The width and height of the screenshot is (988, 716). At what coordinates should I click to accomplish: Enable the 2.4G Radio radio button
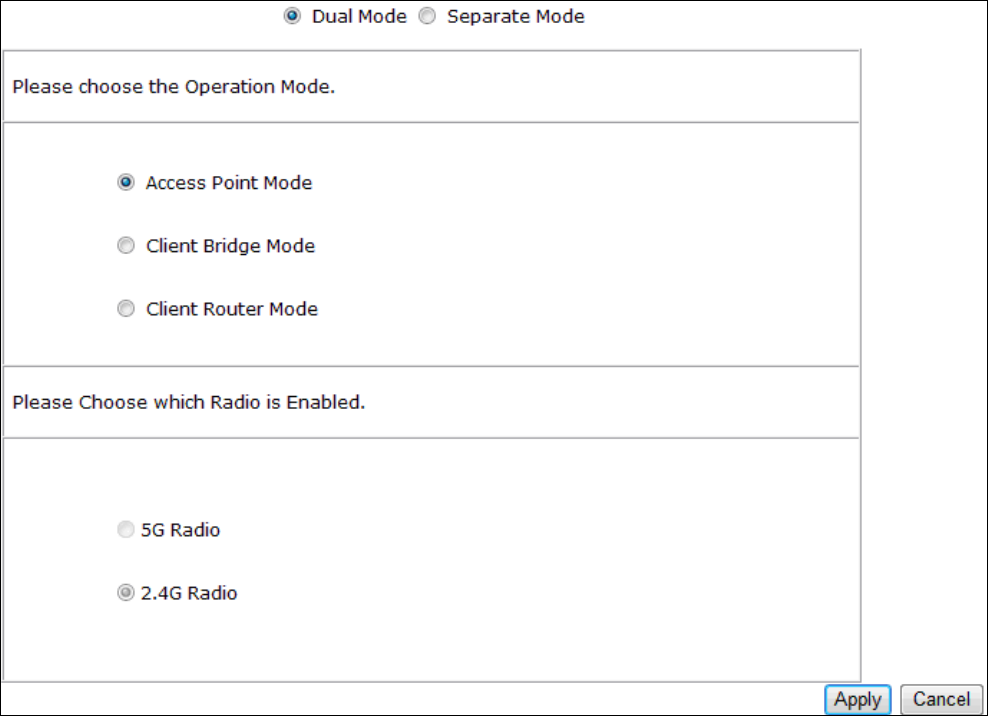tap(126, 593)
